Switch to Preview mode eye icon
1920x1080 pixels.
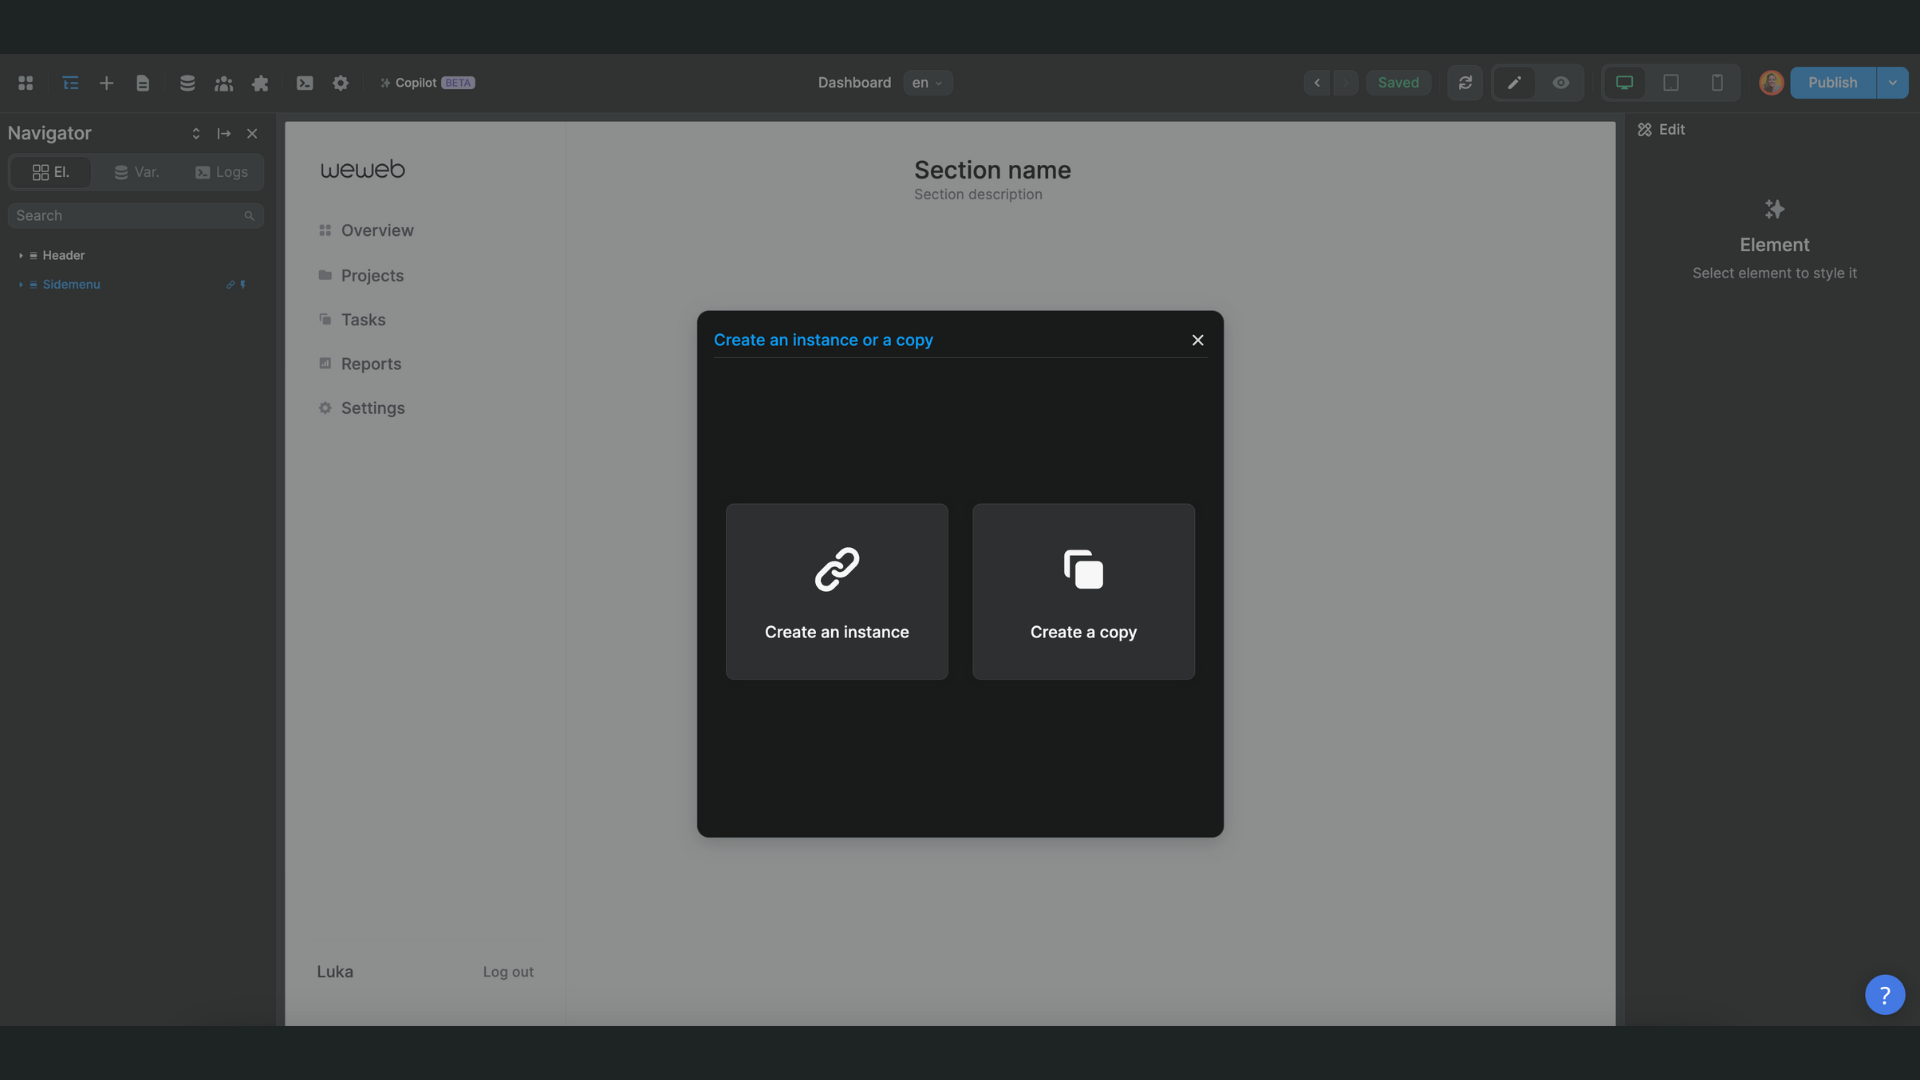[x=1560, y=83]
